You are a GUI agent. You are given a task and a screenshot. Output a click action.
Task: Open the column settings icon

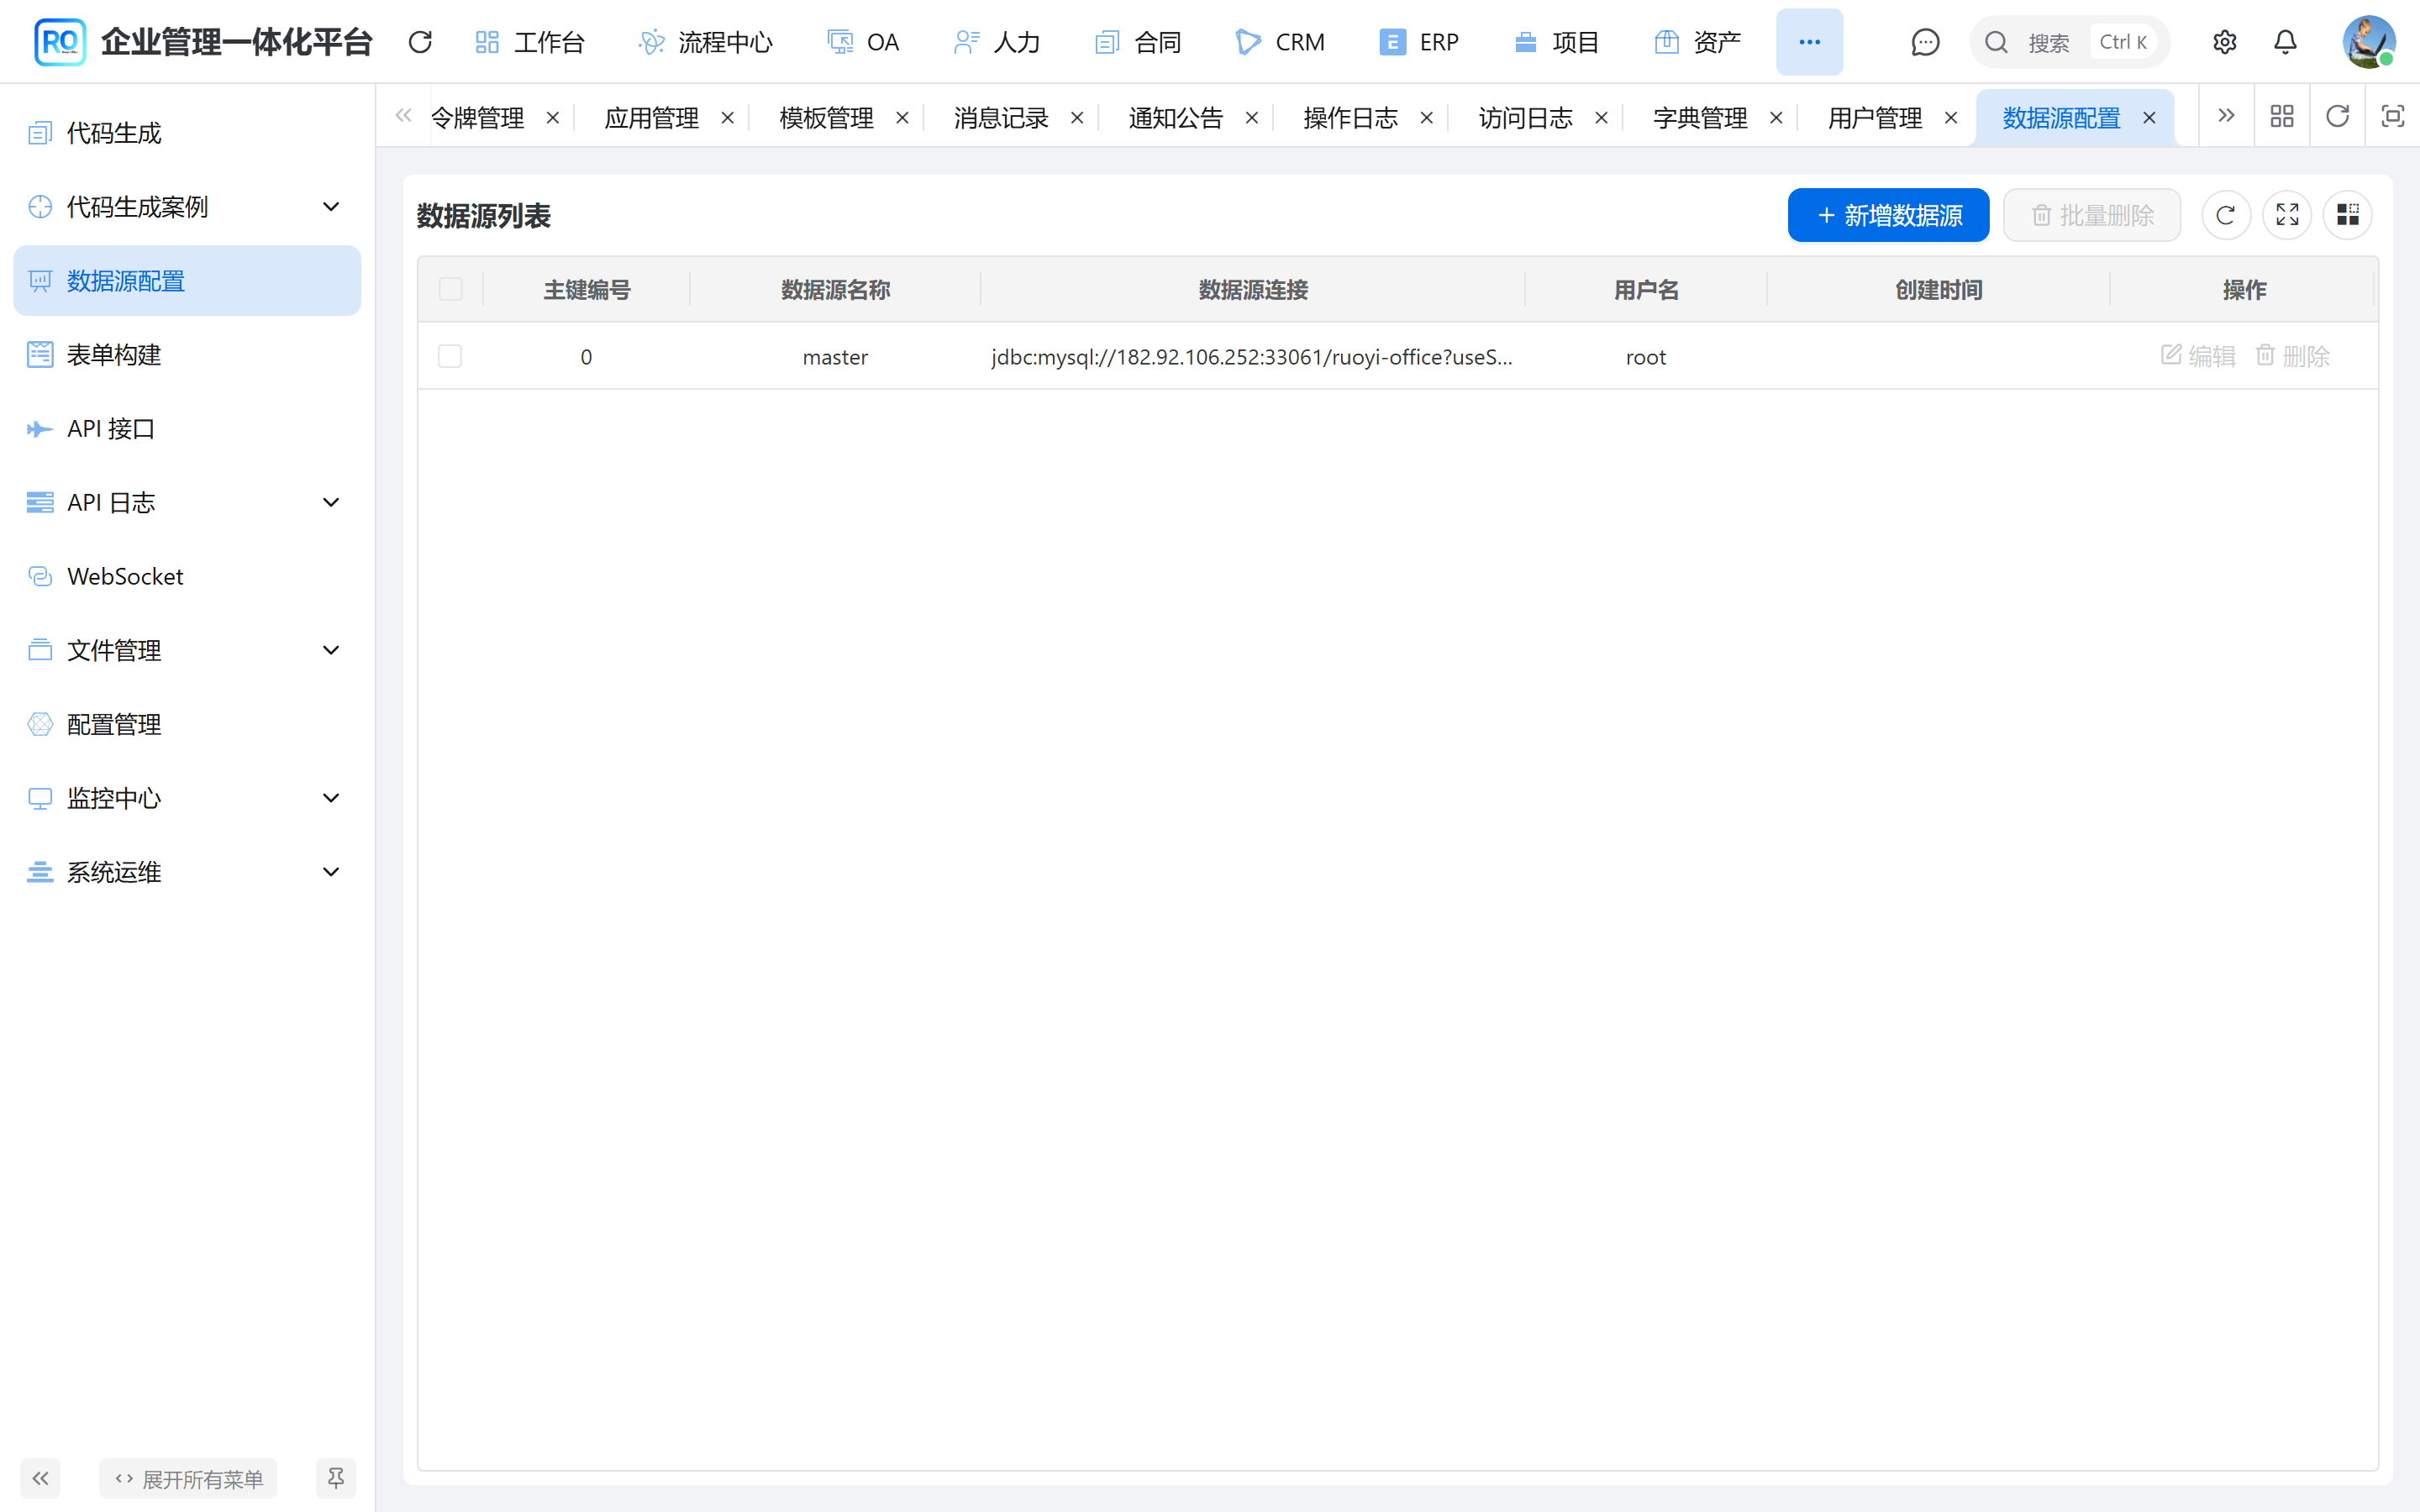pos(2348,215)
